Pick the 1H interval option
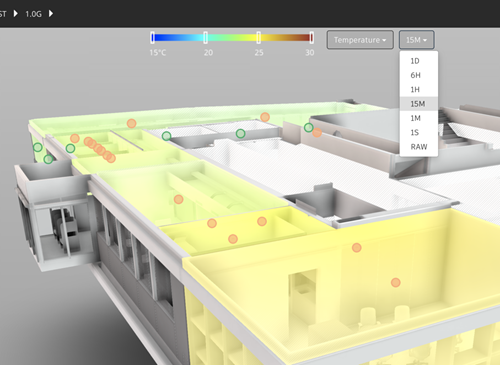Viewport: 500px width, 365px height. pos(419,90)
